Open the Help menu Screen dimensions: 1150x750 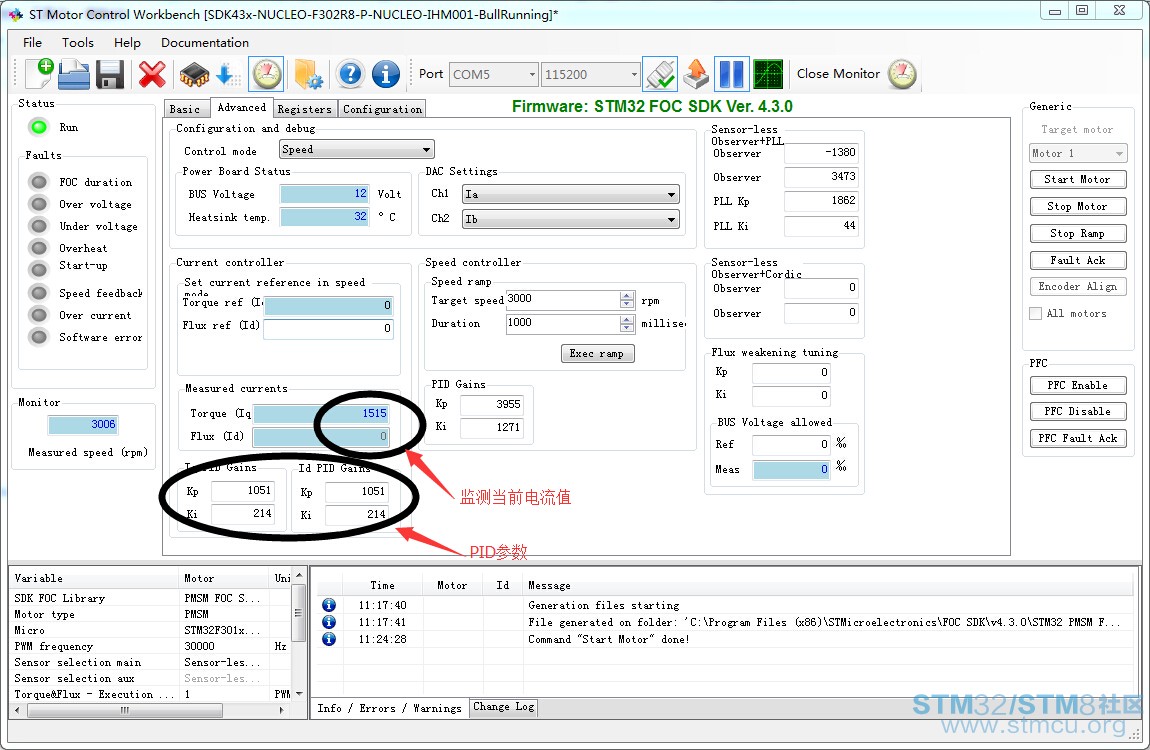tap(127, 43)
